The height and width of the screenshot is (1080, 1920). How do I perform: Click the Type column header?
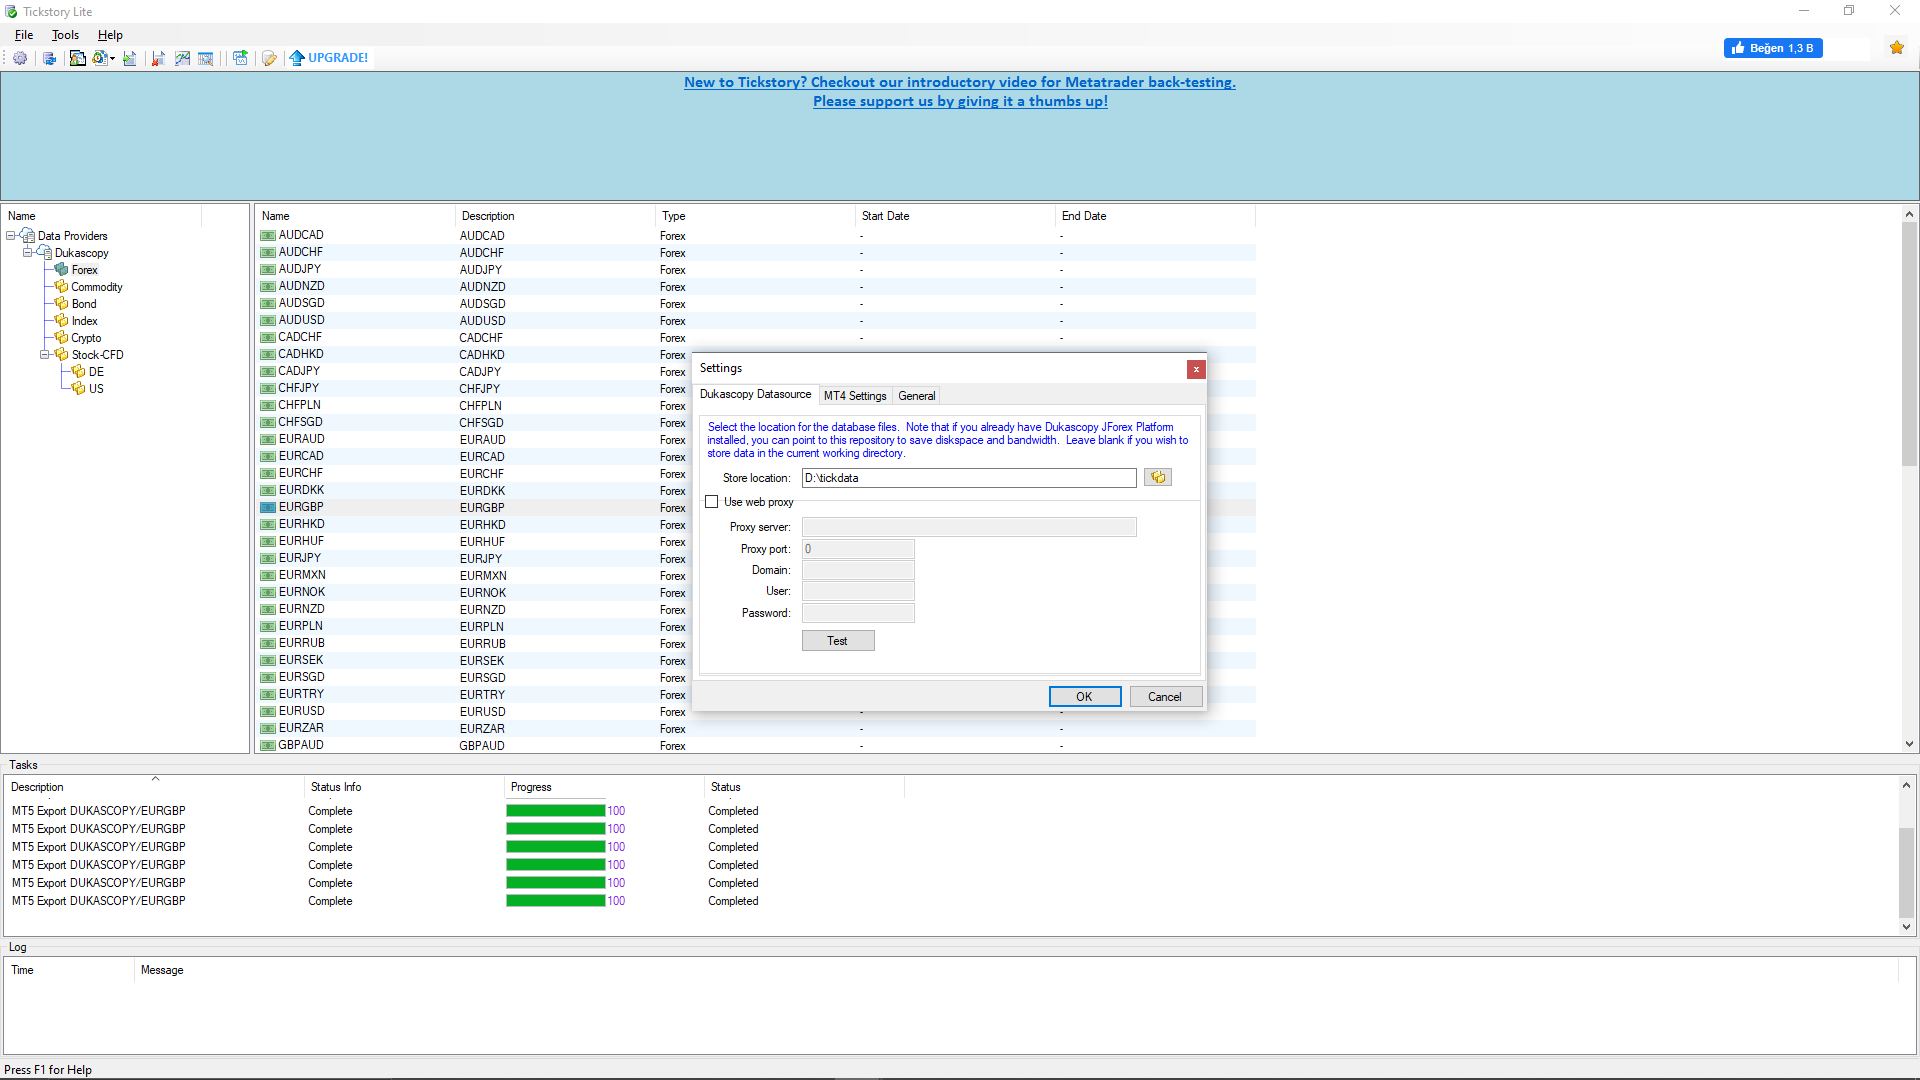coord(755,216)
